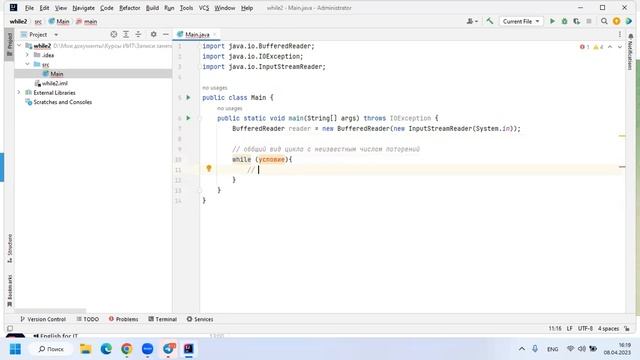
Task: Open the Run menu
Action: [169, 8]
